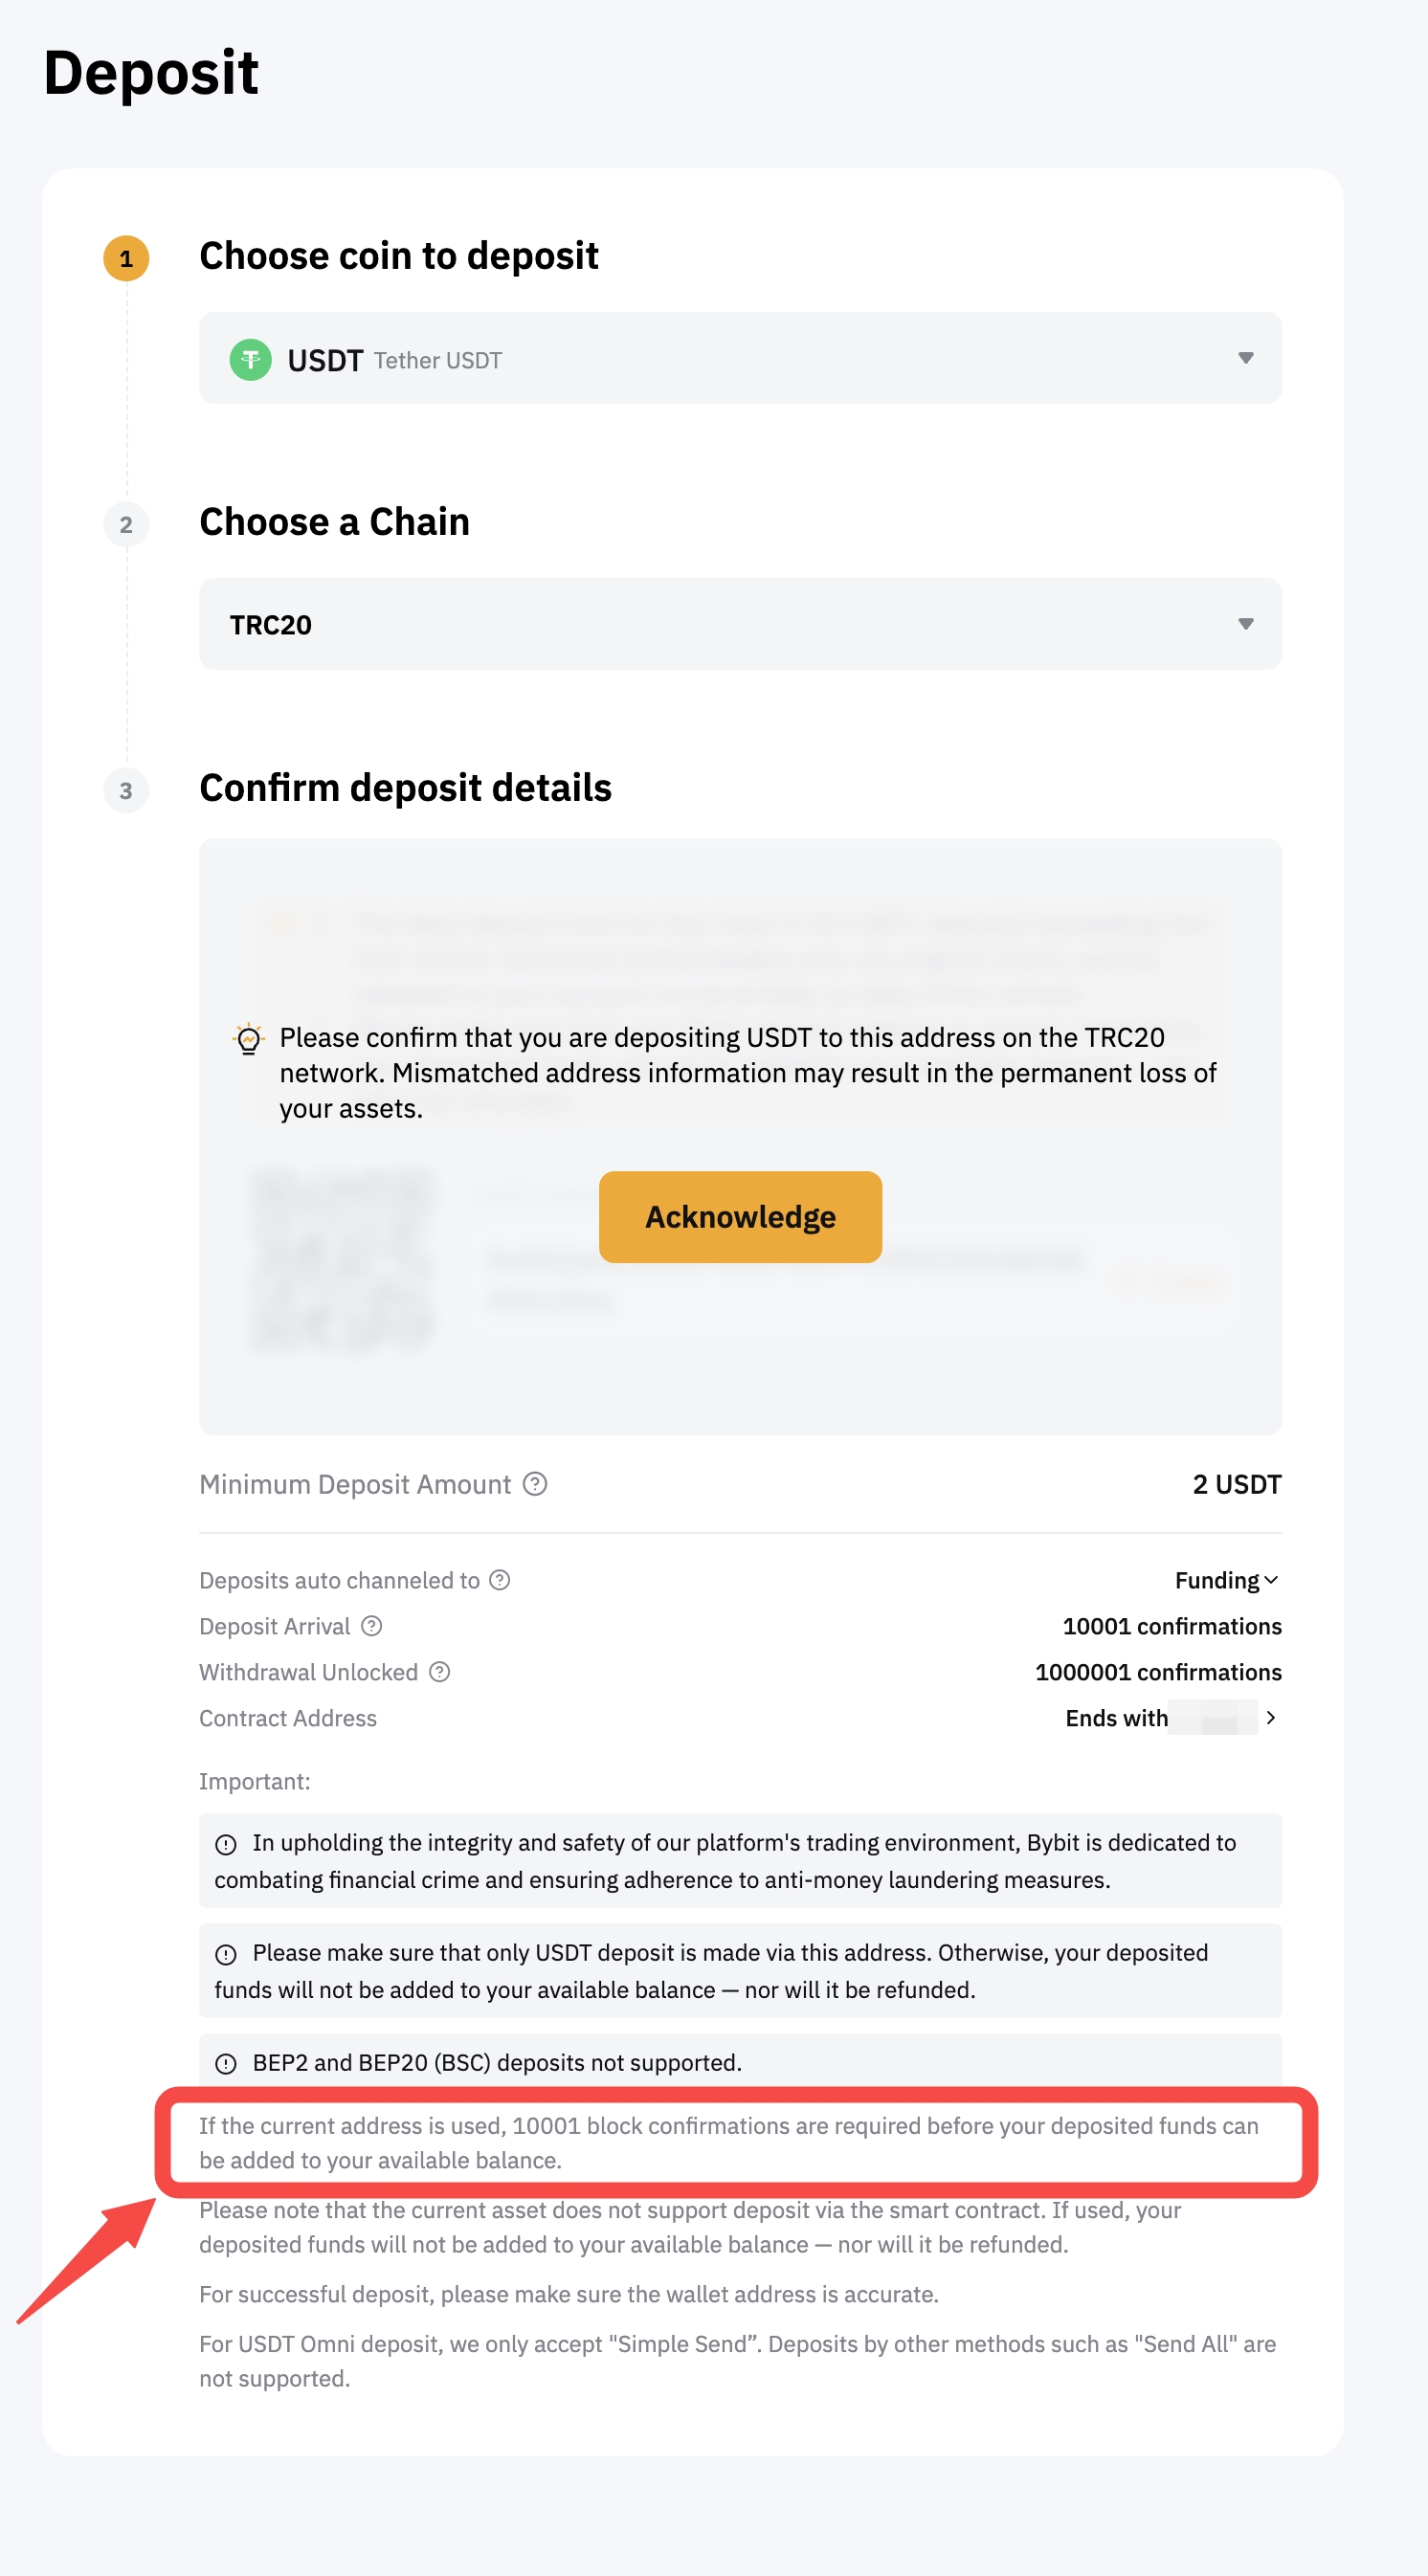Click info icon beside USDT-only deposit warning
The height and width of the screenshot is (2576, 1428).
point(226,1954)
